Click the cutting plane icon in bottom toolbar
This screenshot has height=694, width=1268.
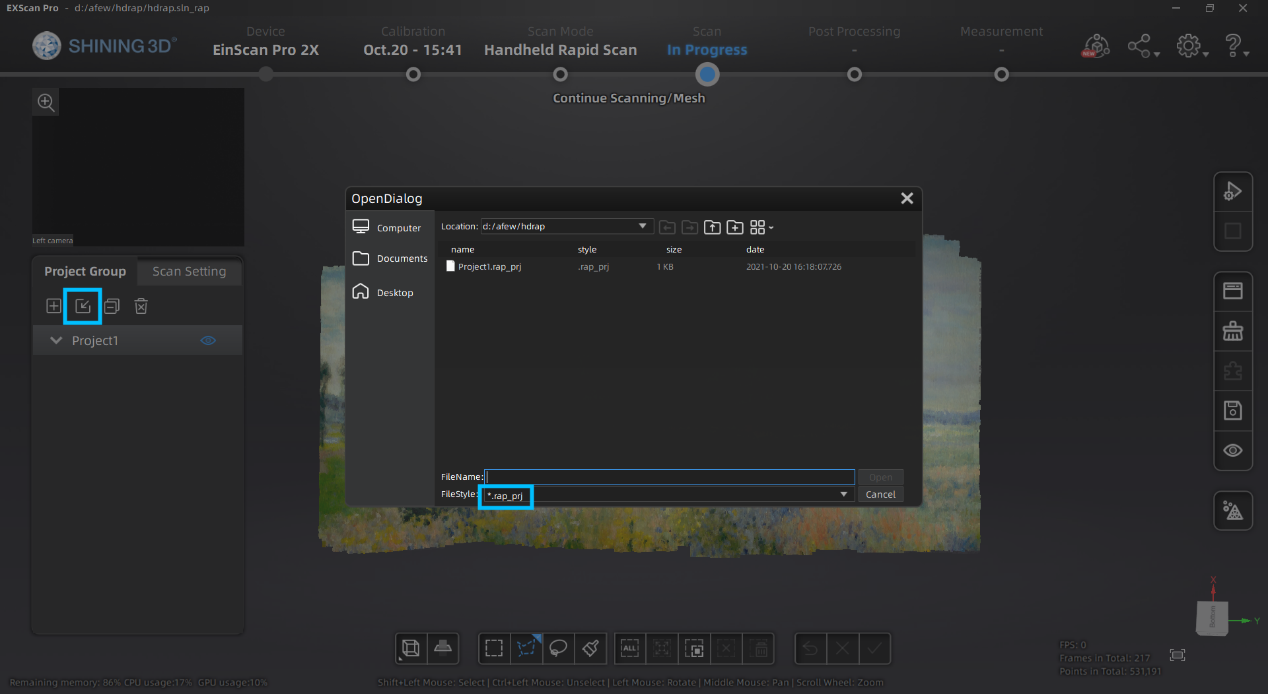444,648
